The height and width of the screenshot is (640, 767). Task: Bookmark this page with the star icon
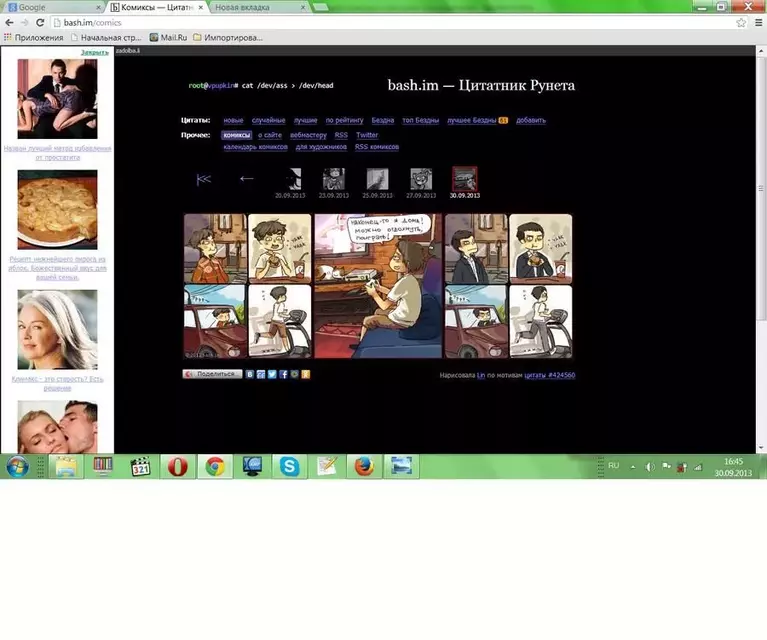click(x=741, y=23)
